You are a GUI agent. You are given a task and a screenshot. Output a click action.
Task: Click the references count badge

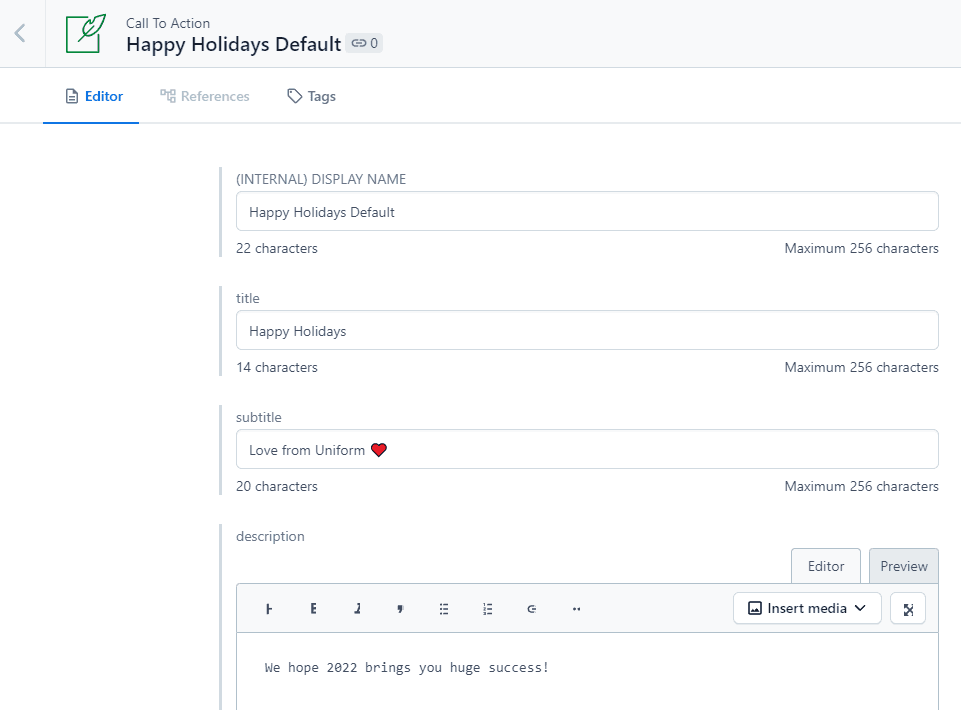point(365,43)
